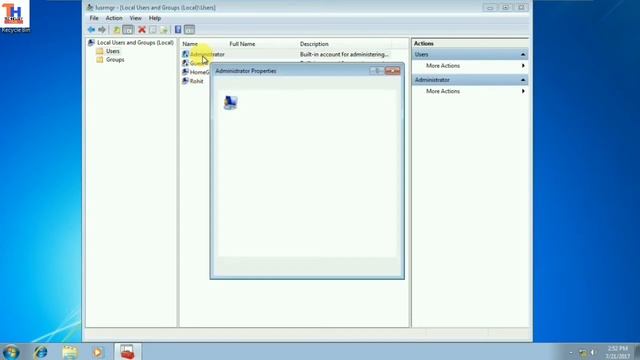
Task: Expand More Actions arrow under Administrator
Action: click(x=523, y=91)
